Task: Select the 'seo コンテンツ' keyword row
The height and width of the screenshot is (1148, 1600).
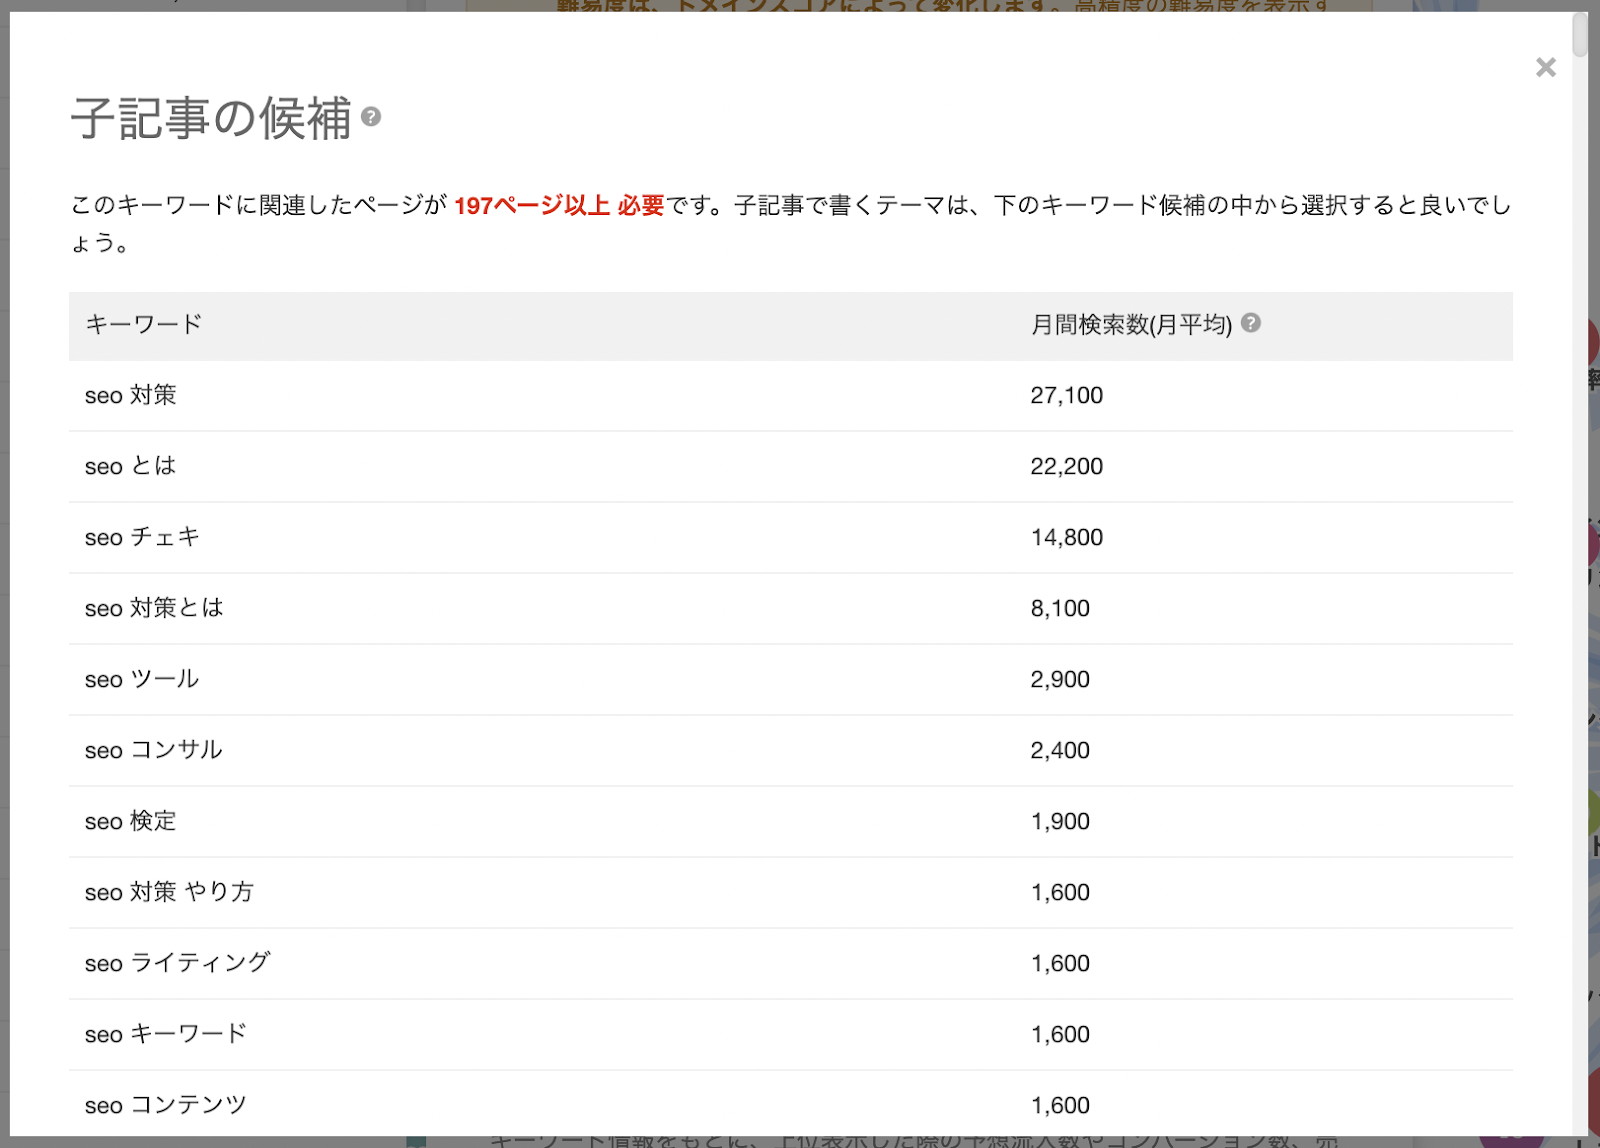Action: [x=791, y=1105]
